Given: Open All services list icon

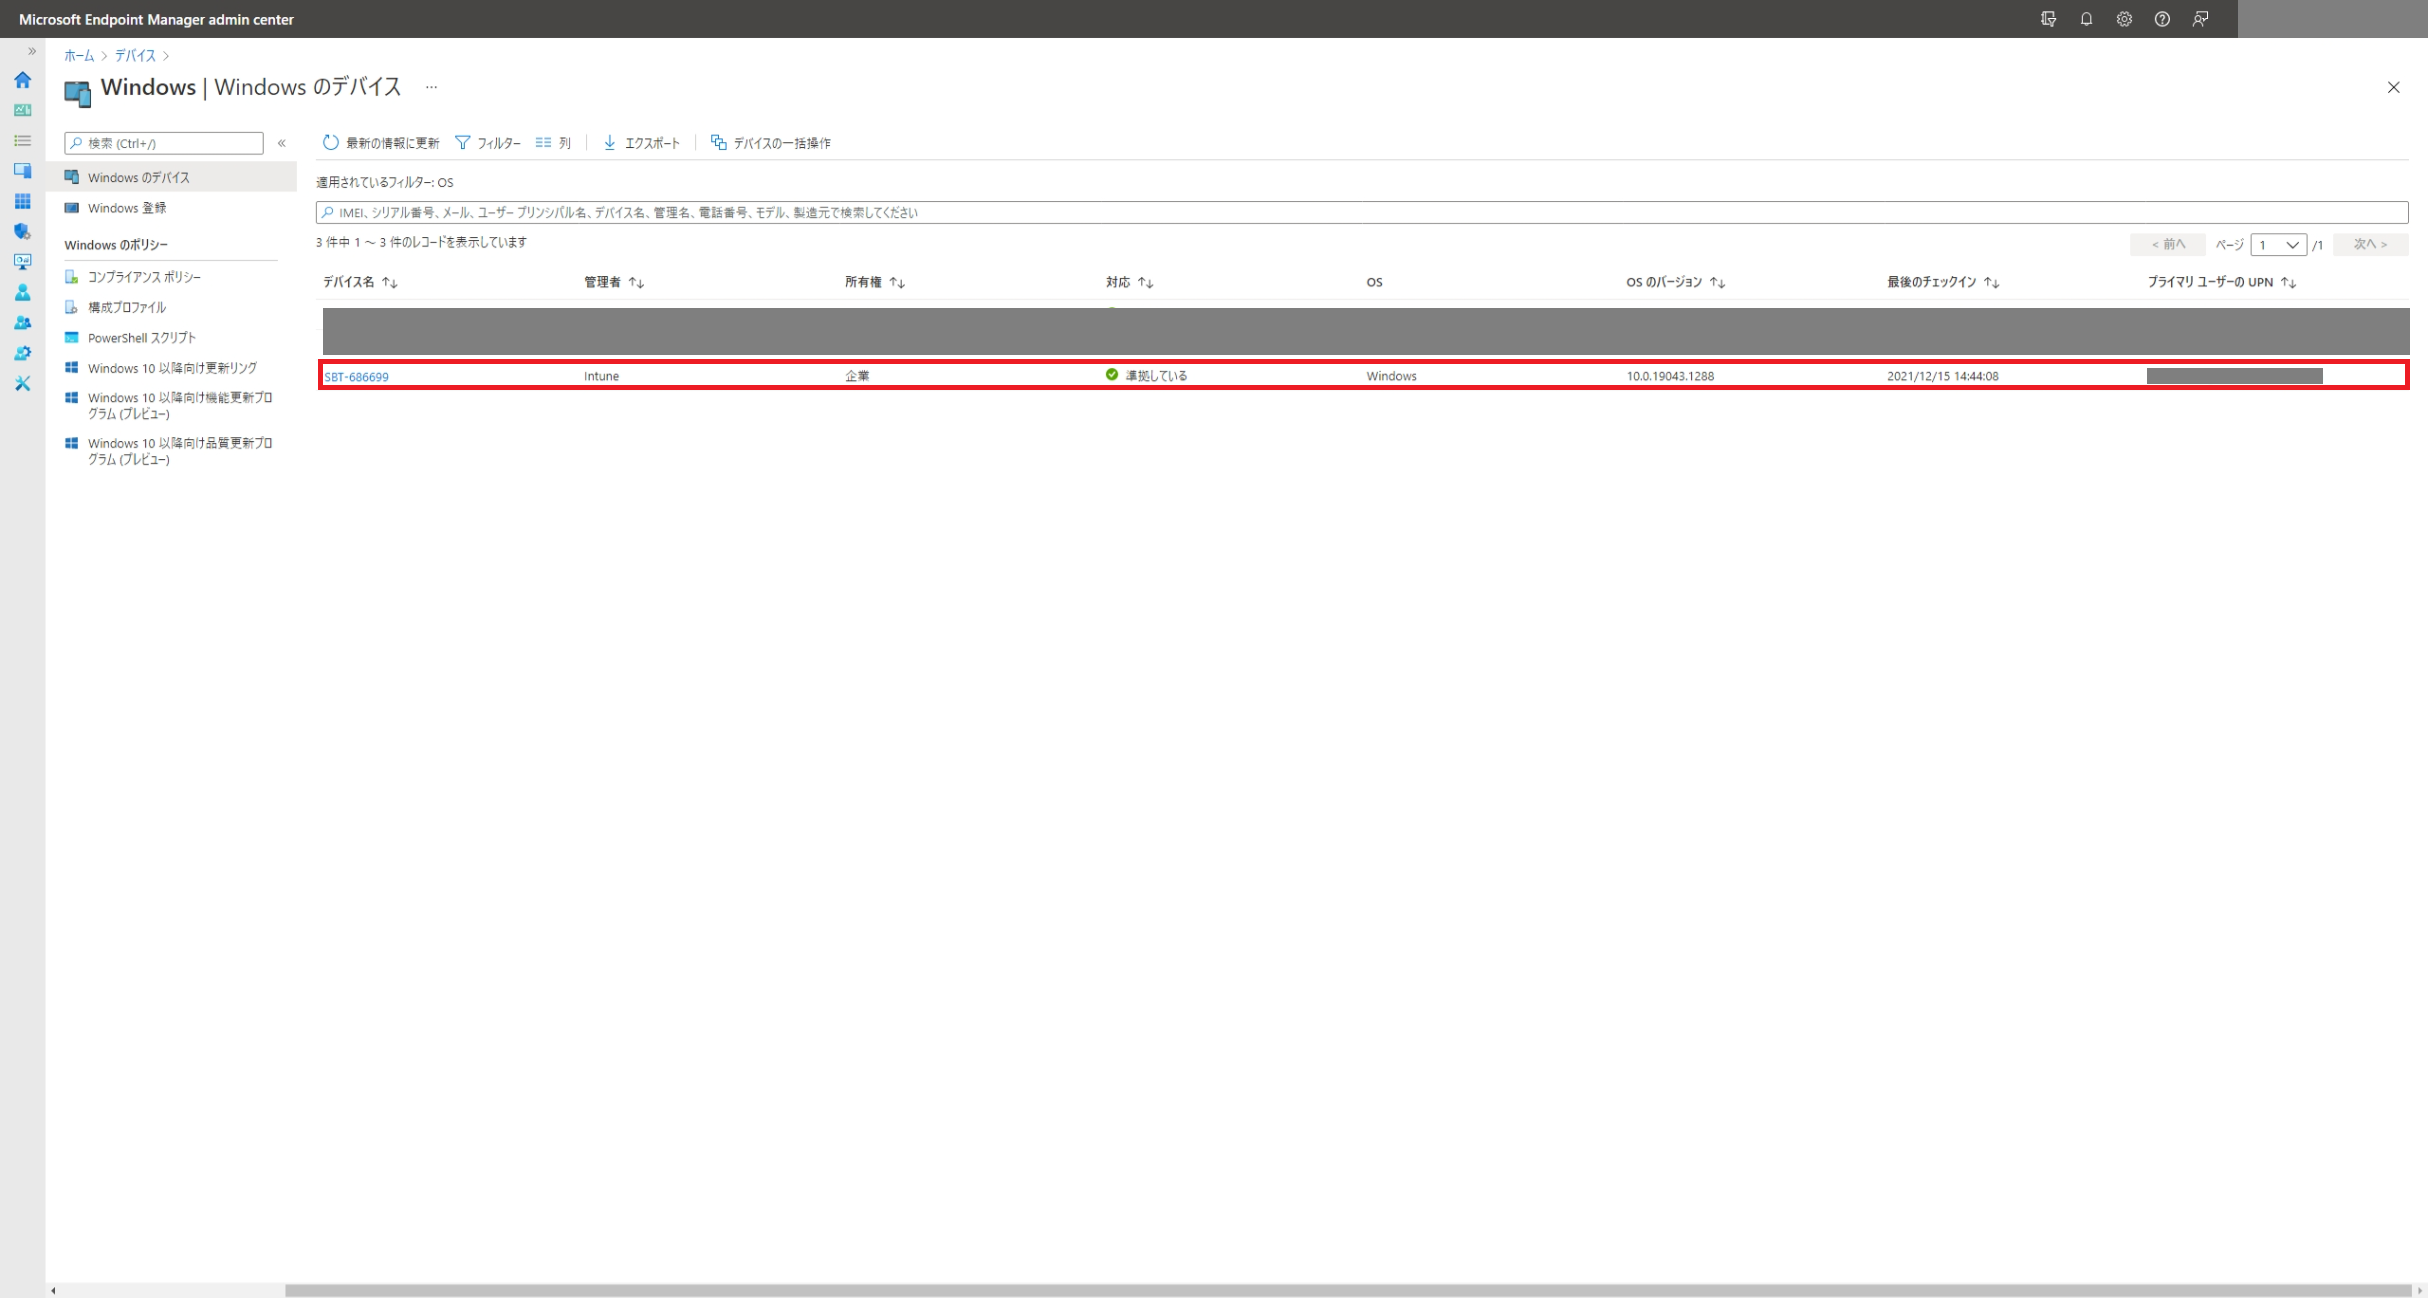Looking at the screenshot, I should click(22, 141).
